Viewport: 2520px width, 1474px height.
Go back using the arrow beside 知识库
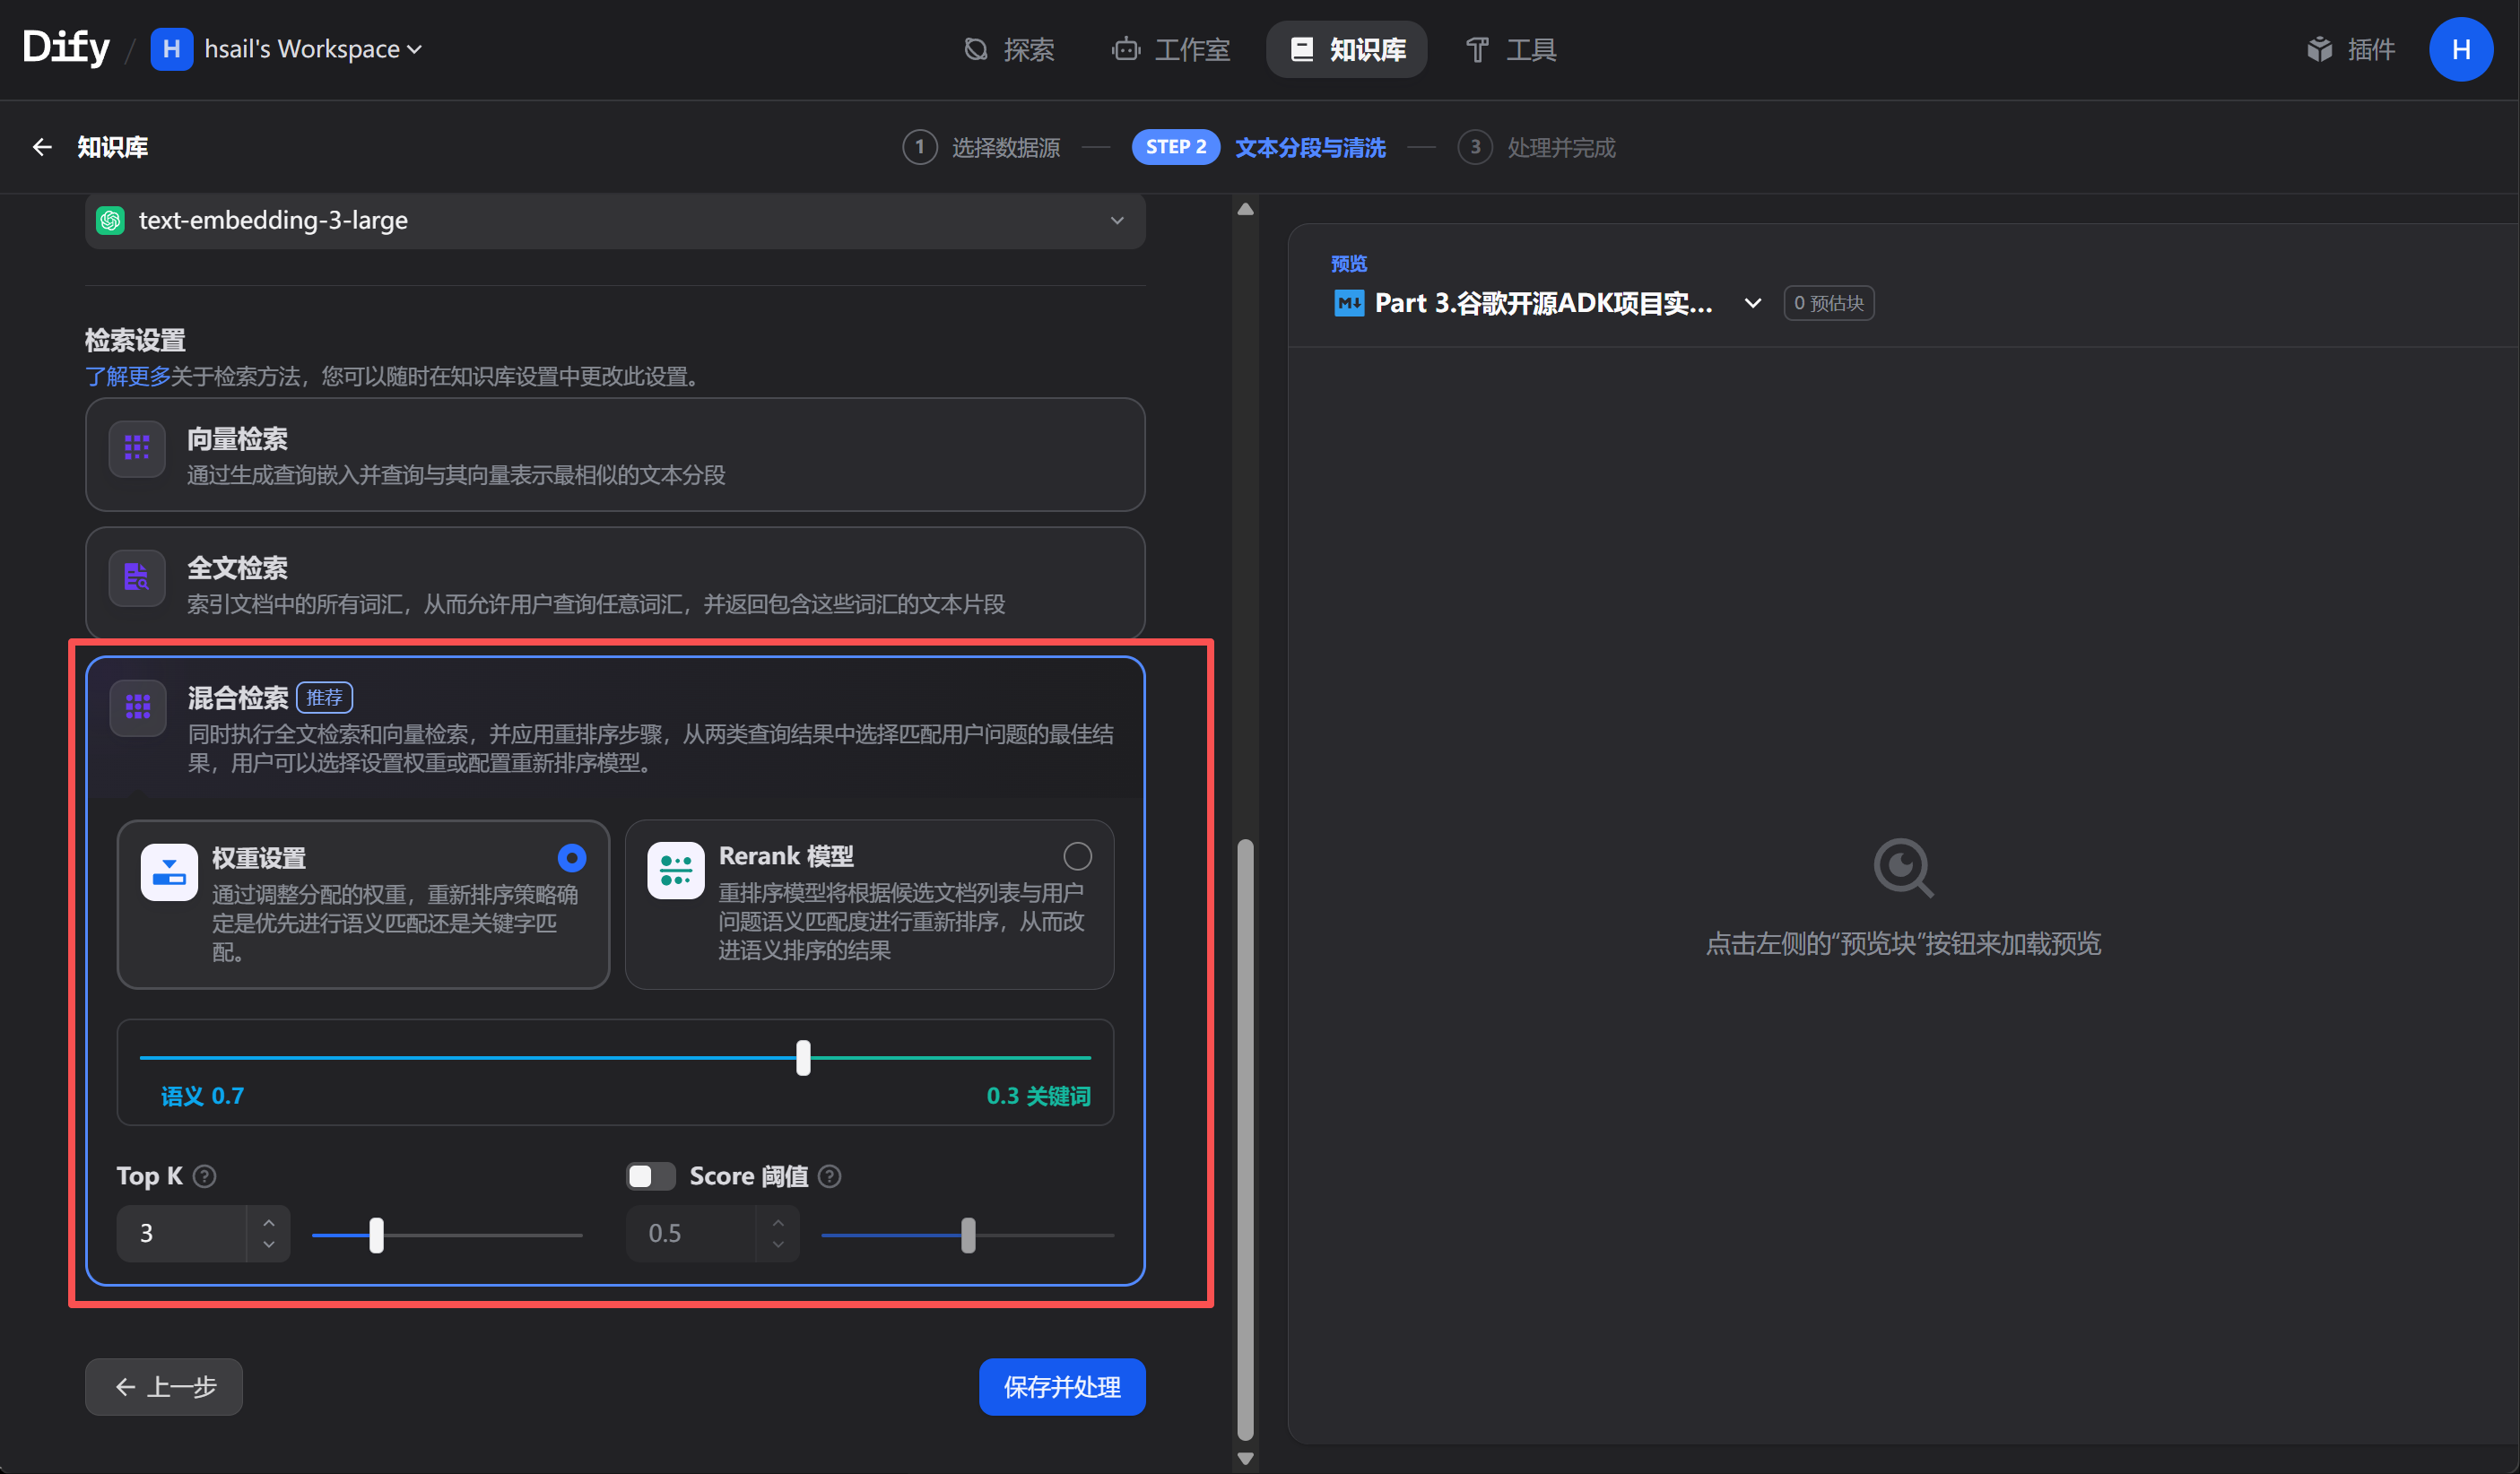tap(41, 147)
